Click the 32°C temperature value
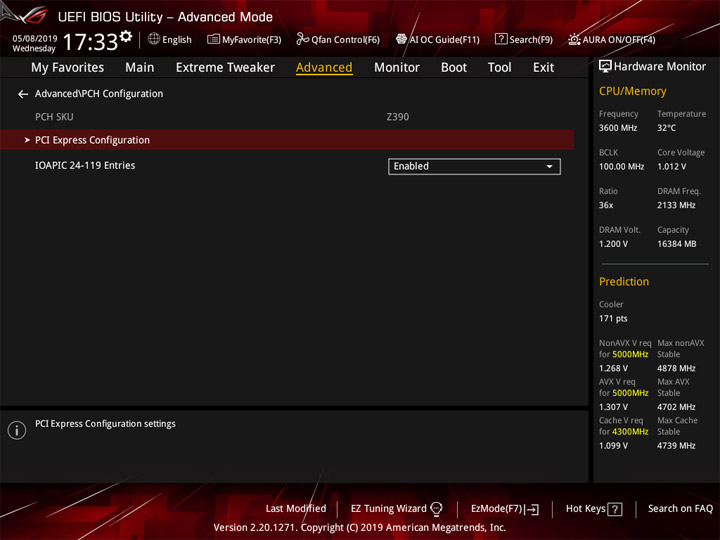The width and height of the screenshot is (720, 540). pos(666,128)
